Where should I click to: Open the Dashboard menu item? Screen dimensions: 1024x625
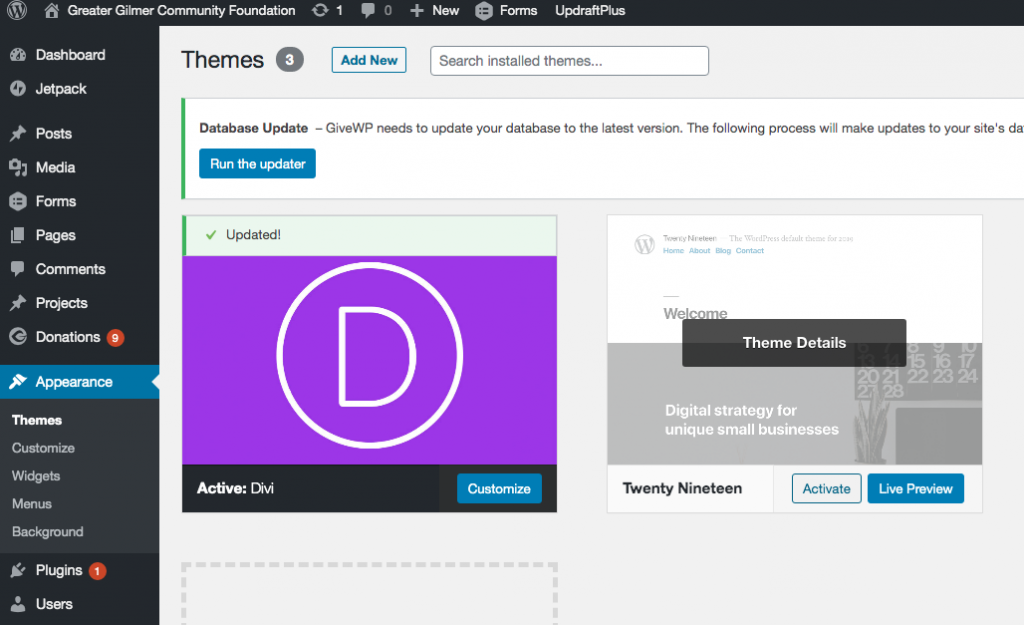(71, 55)
